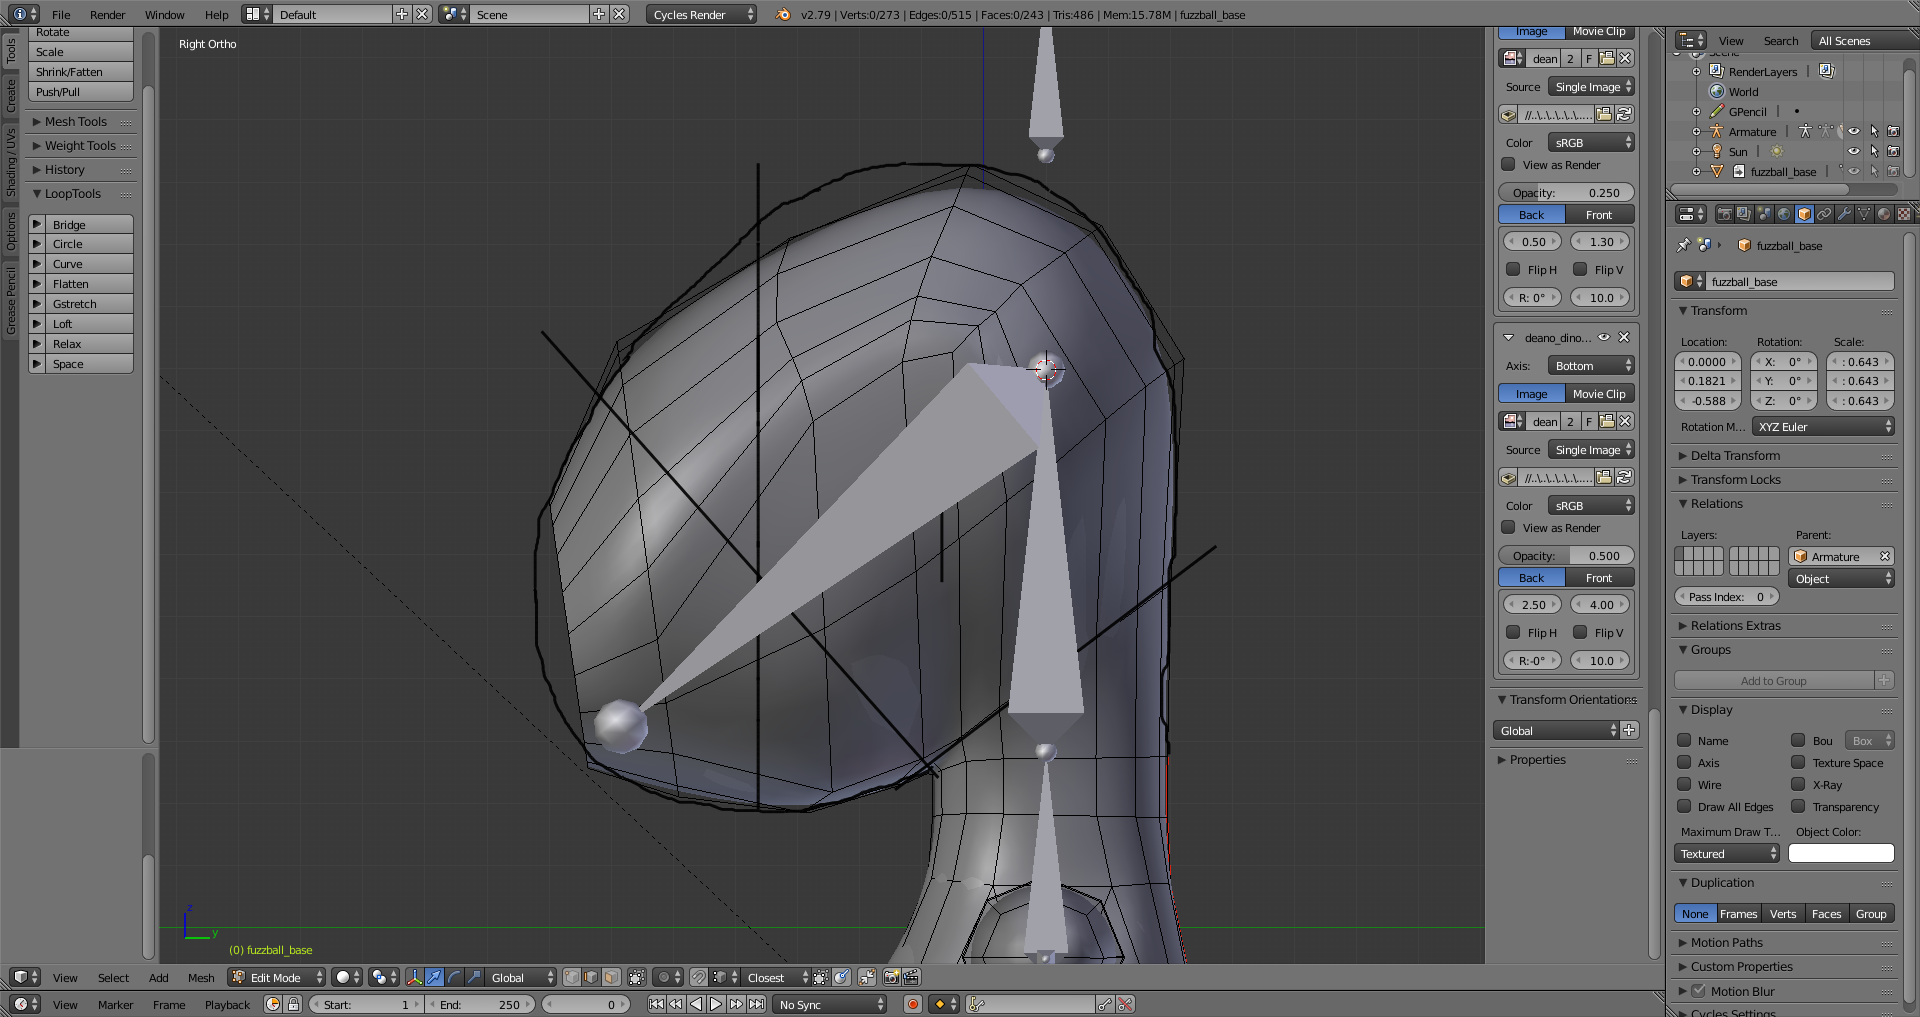Screen dimensions: 1920x1017
Task: Switch to the Create tool shelf tab
Action: (x=11, y=96)
